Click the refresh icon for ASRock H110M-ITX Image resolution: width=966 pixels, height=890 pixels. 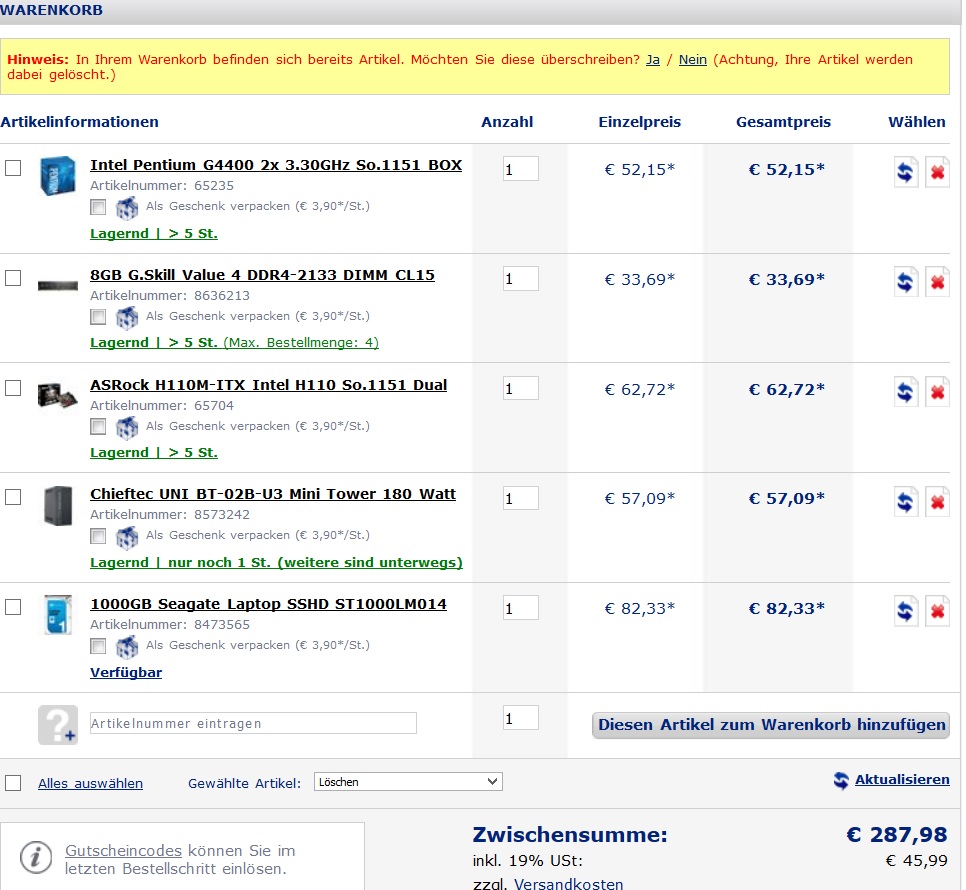click(x=906, y=392)
